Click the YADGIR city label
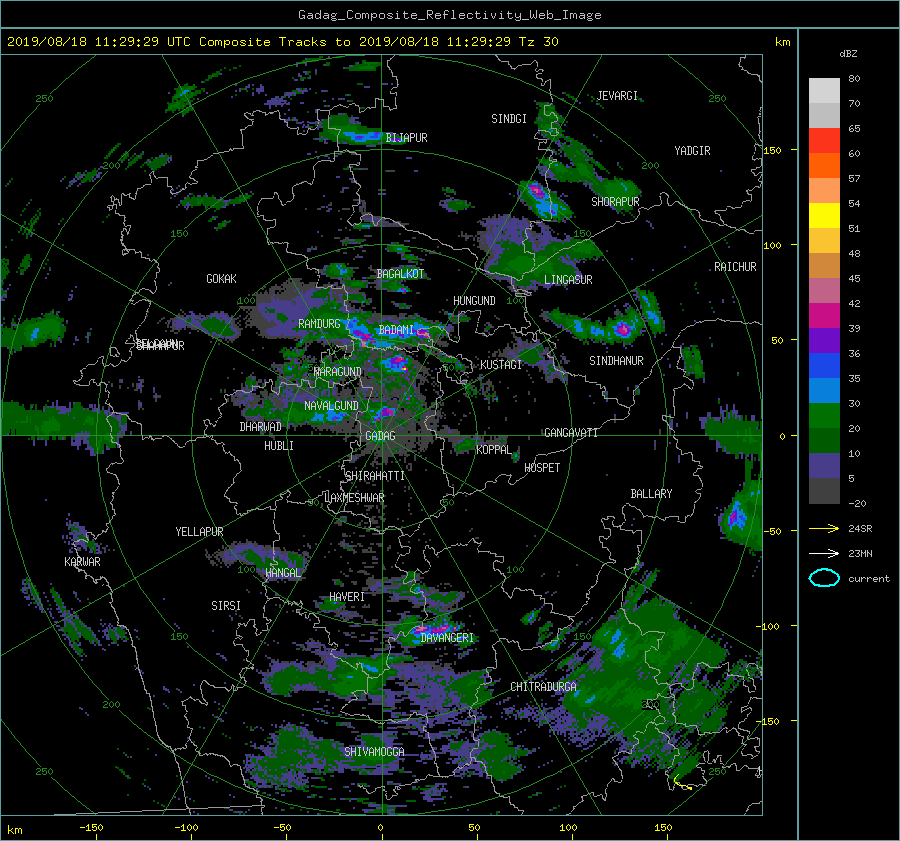 coord(692,151)
